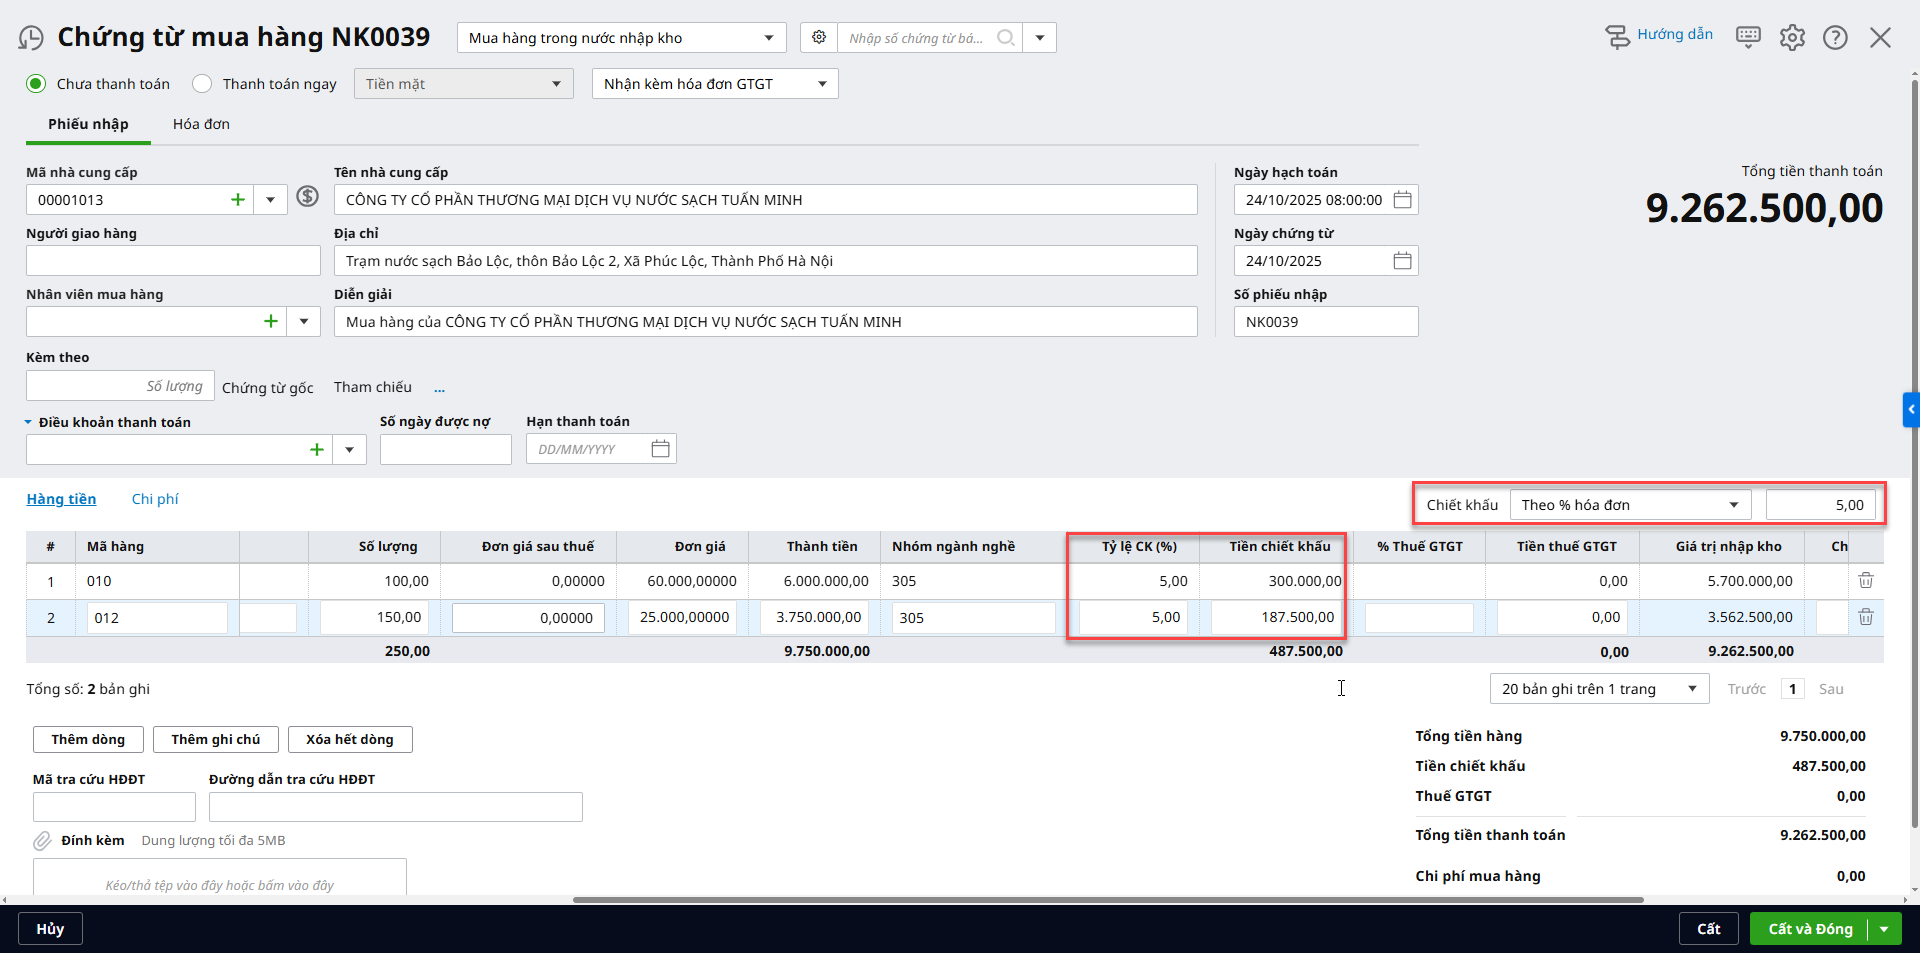Open calendar for Hạn thanh toán
The width and height of the screenshot is (1920, 953).
660,449
